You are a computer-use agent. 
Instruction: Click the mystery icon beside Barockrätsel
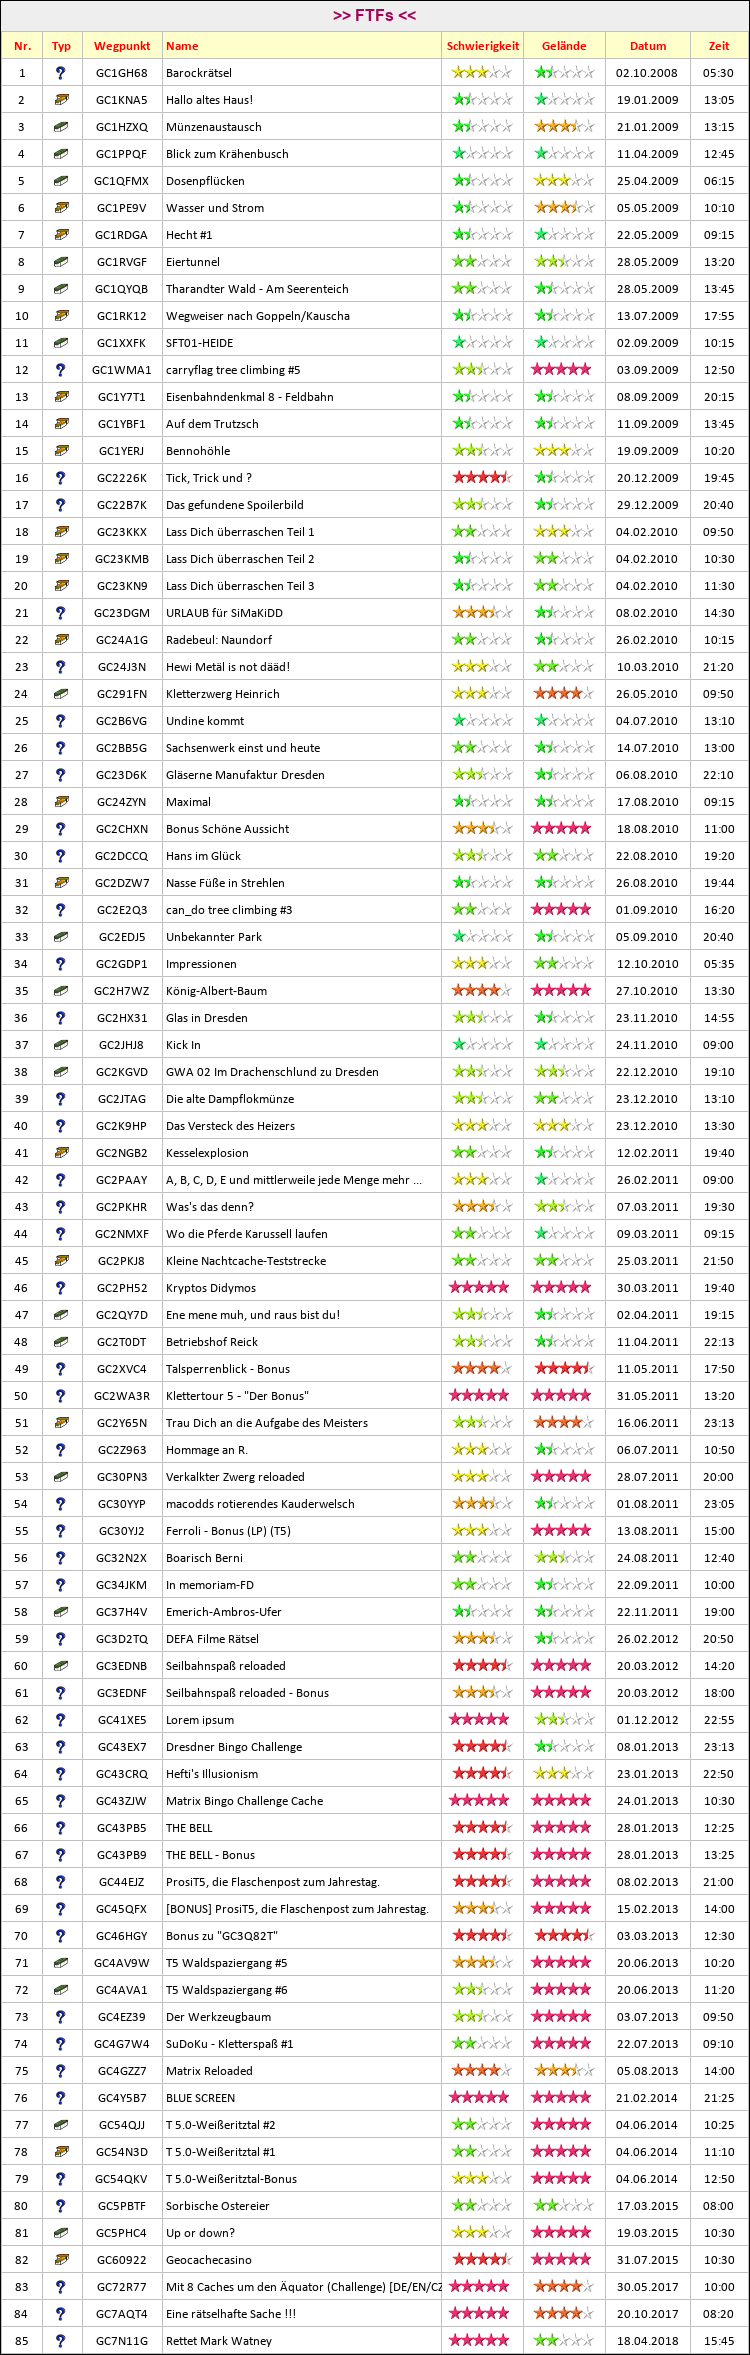pyautogui.click(x=61, y=73)
